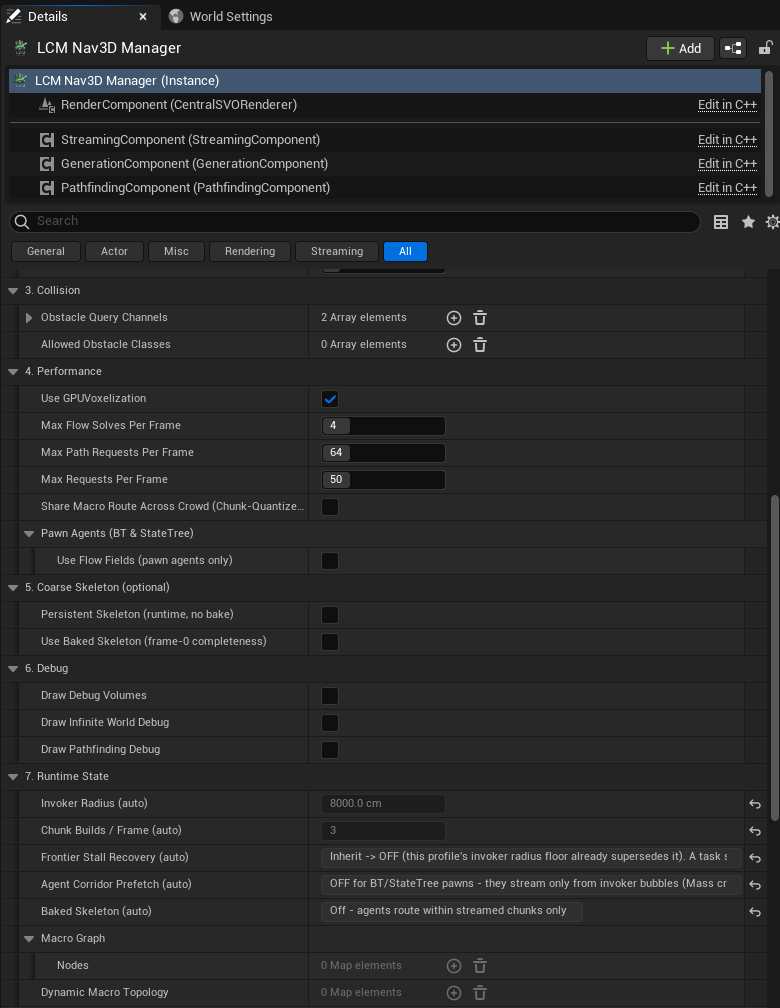Toggle the favorites star filter
The height and width of the screenshot is (1008, 780).
click(x=748, y=222)
